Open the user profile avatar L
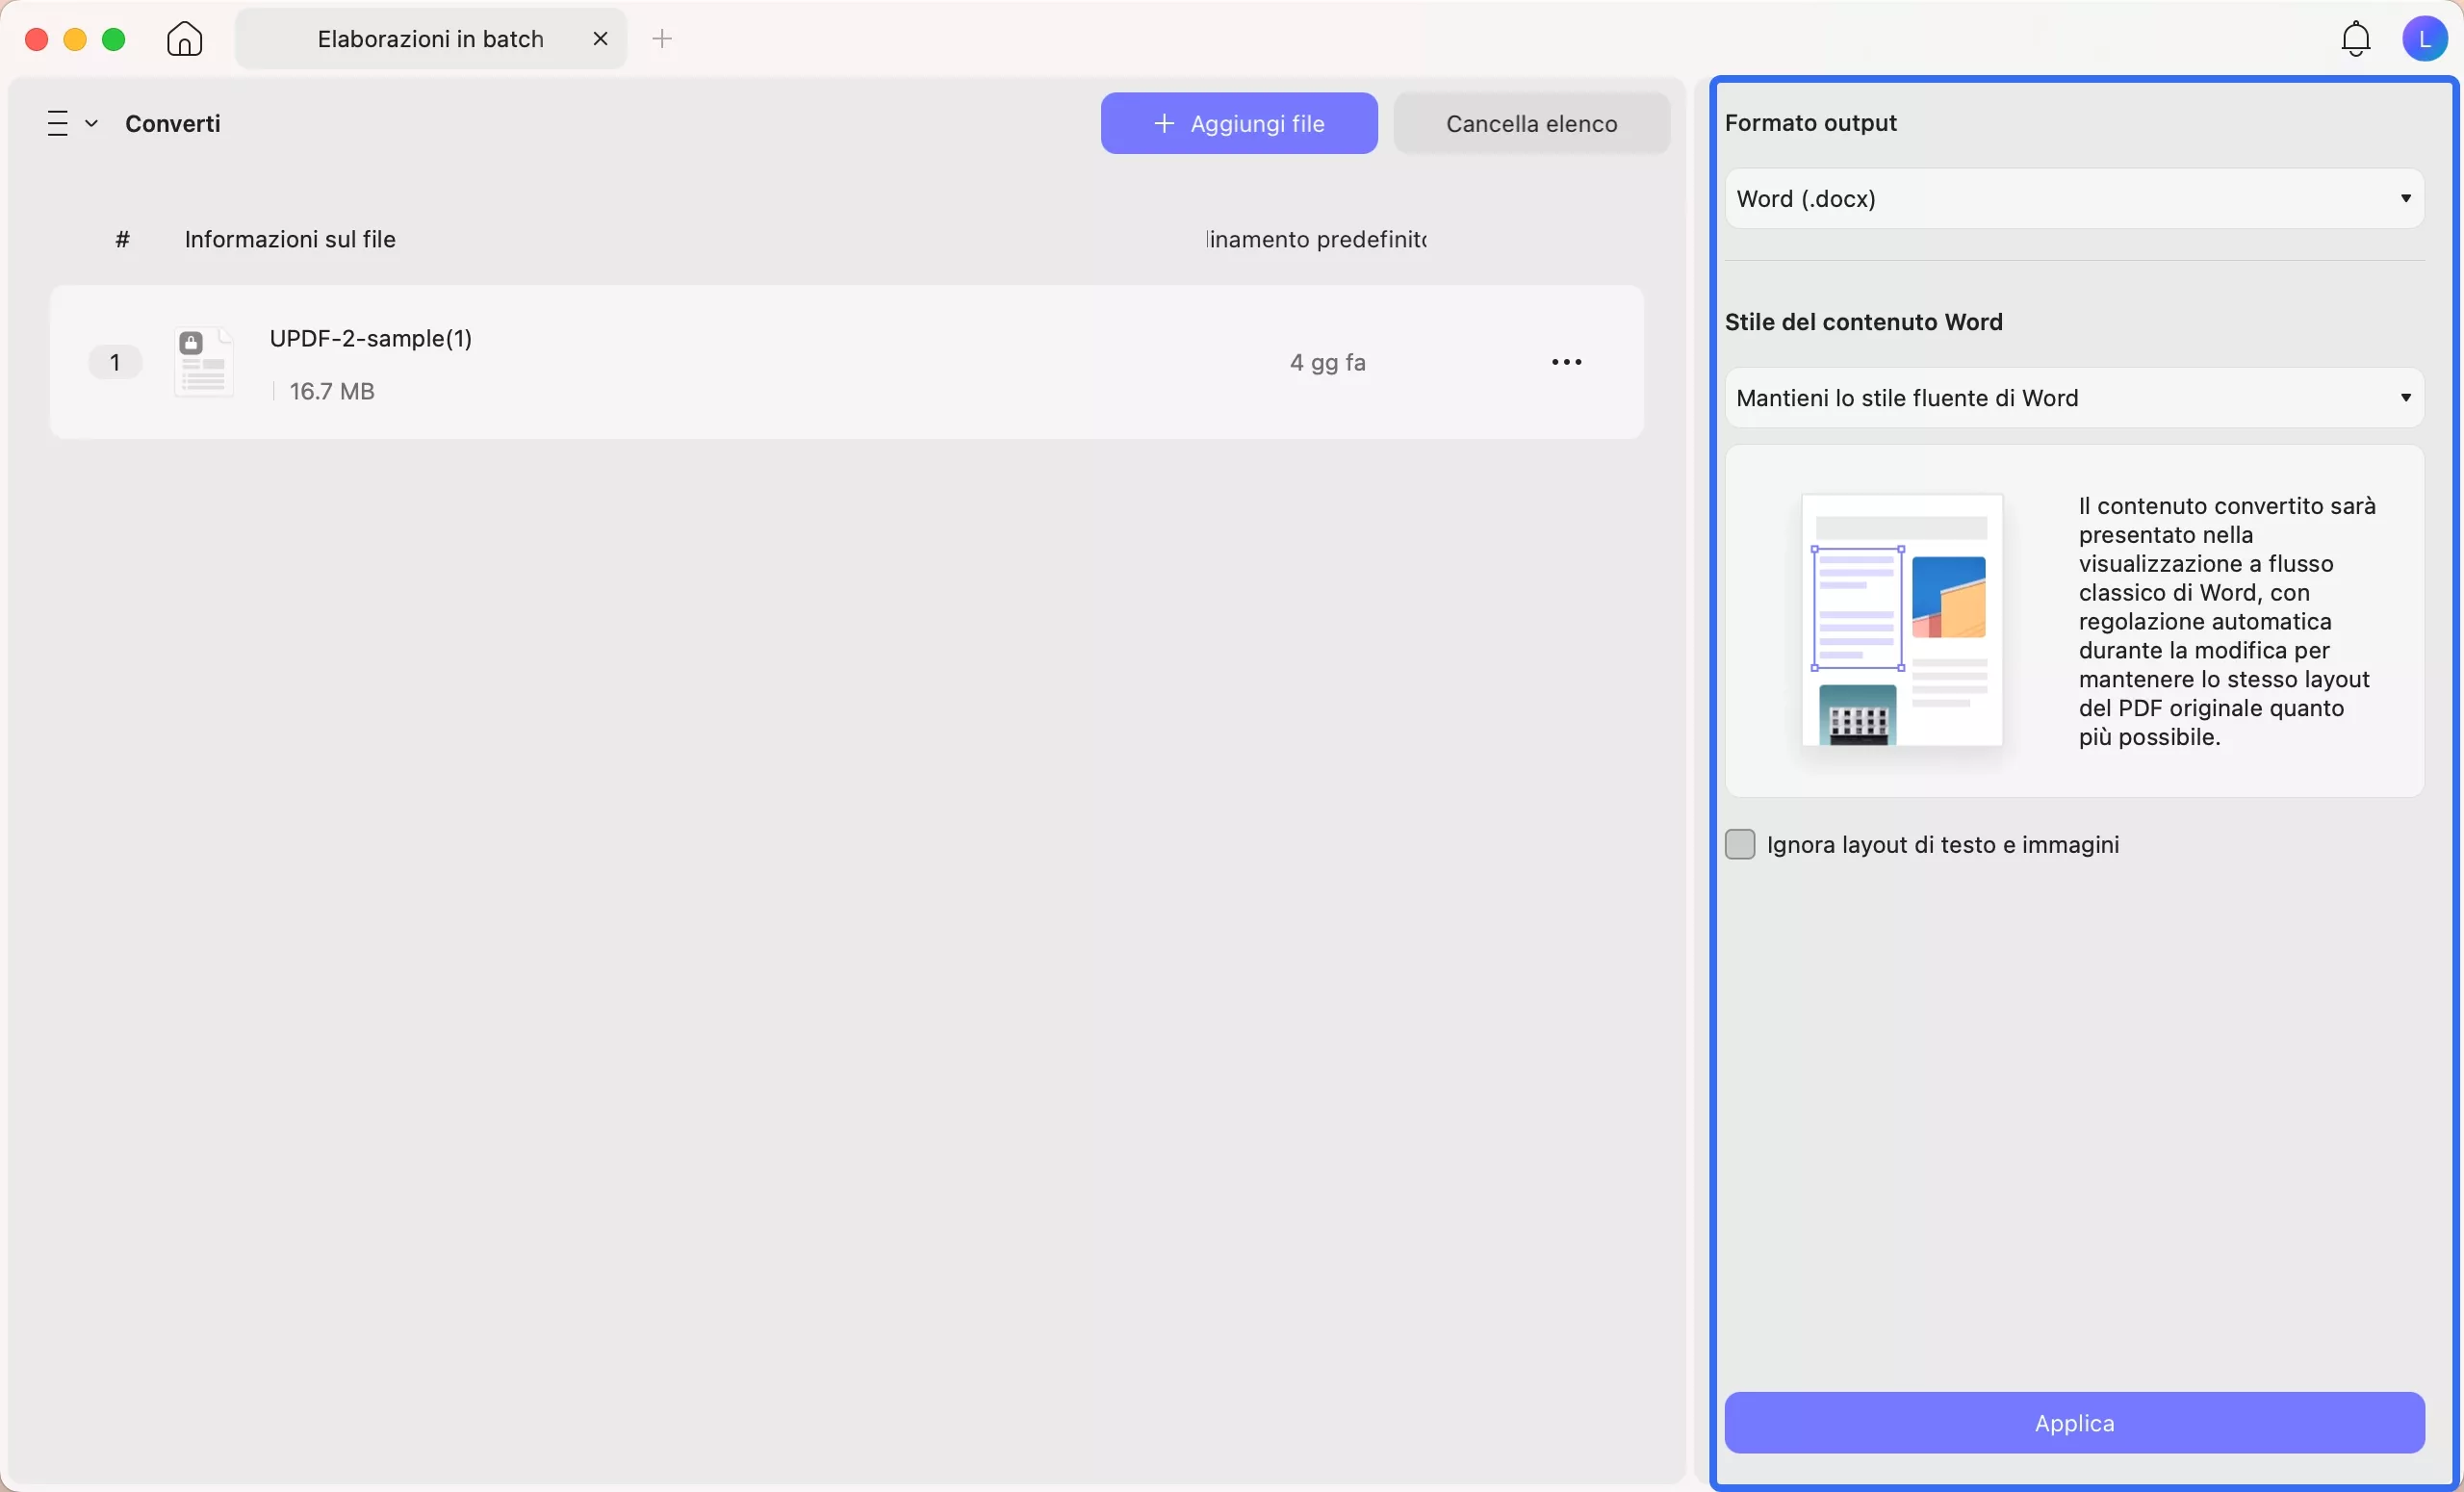This screenshot has height=1492, width=2464. tap(2424, 39)
